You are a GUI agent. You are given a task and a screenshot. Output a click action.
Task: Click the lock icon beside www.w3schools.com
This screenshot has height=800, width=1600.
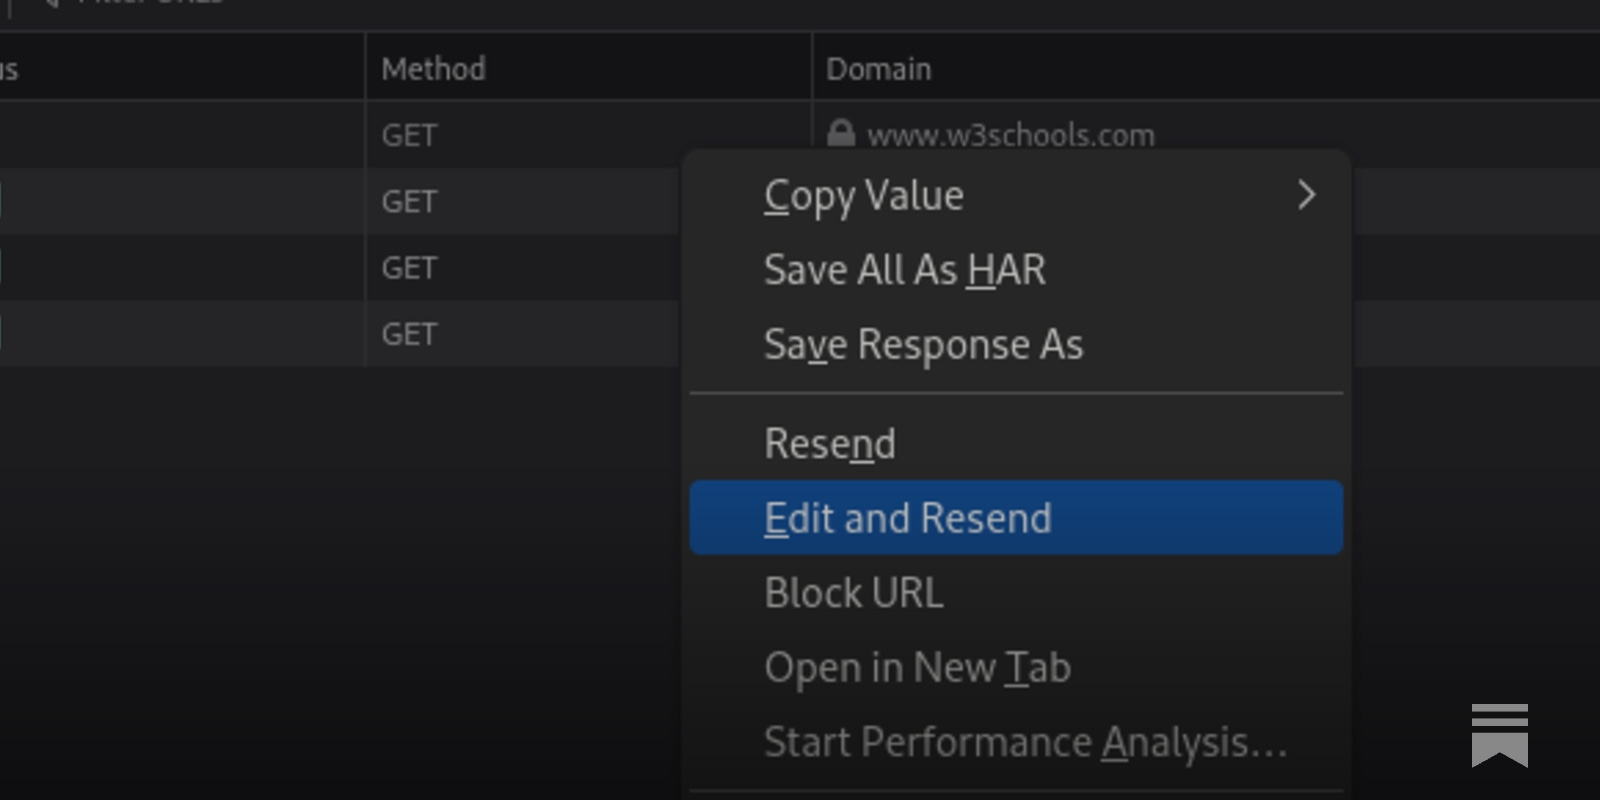point(841,133)
